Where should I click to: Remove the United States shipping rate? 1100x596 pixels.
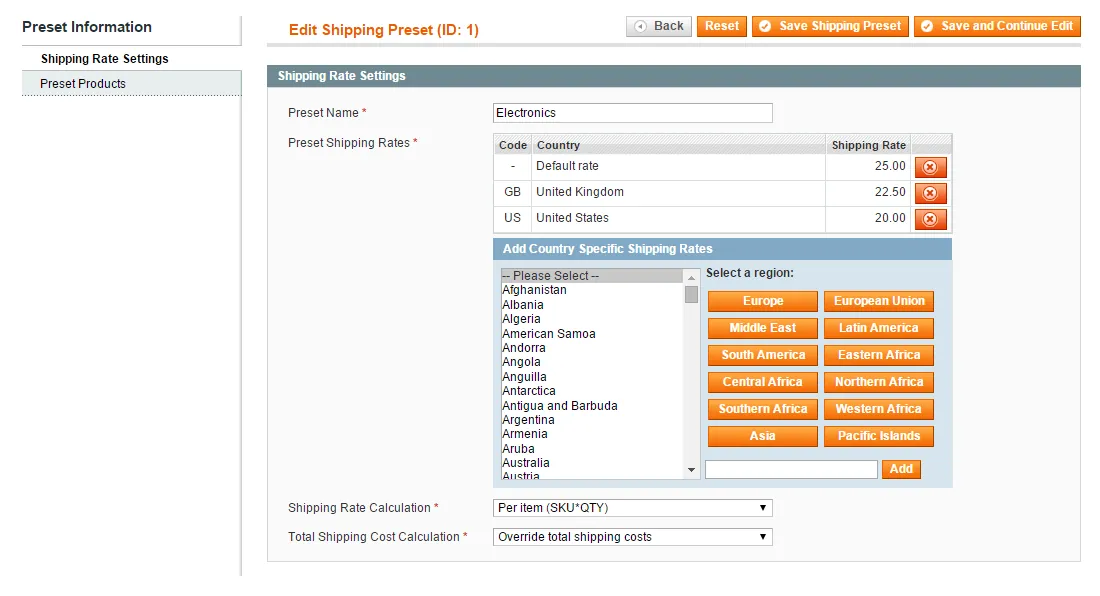click(930, 219)
